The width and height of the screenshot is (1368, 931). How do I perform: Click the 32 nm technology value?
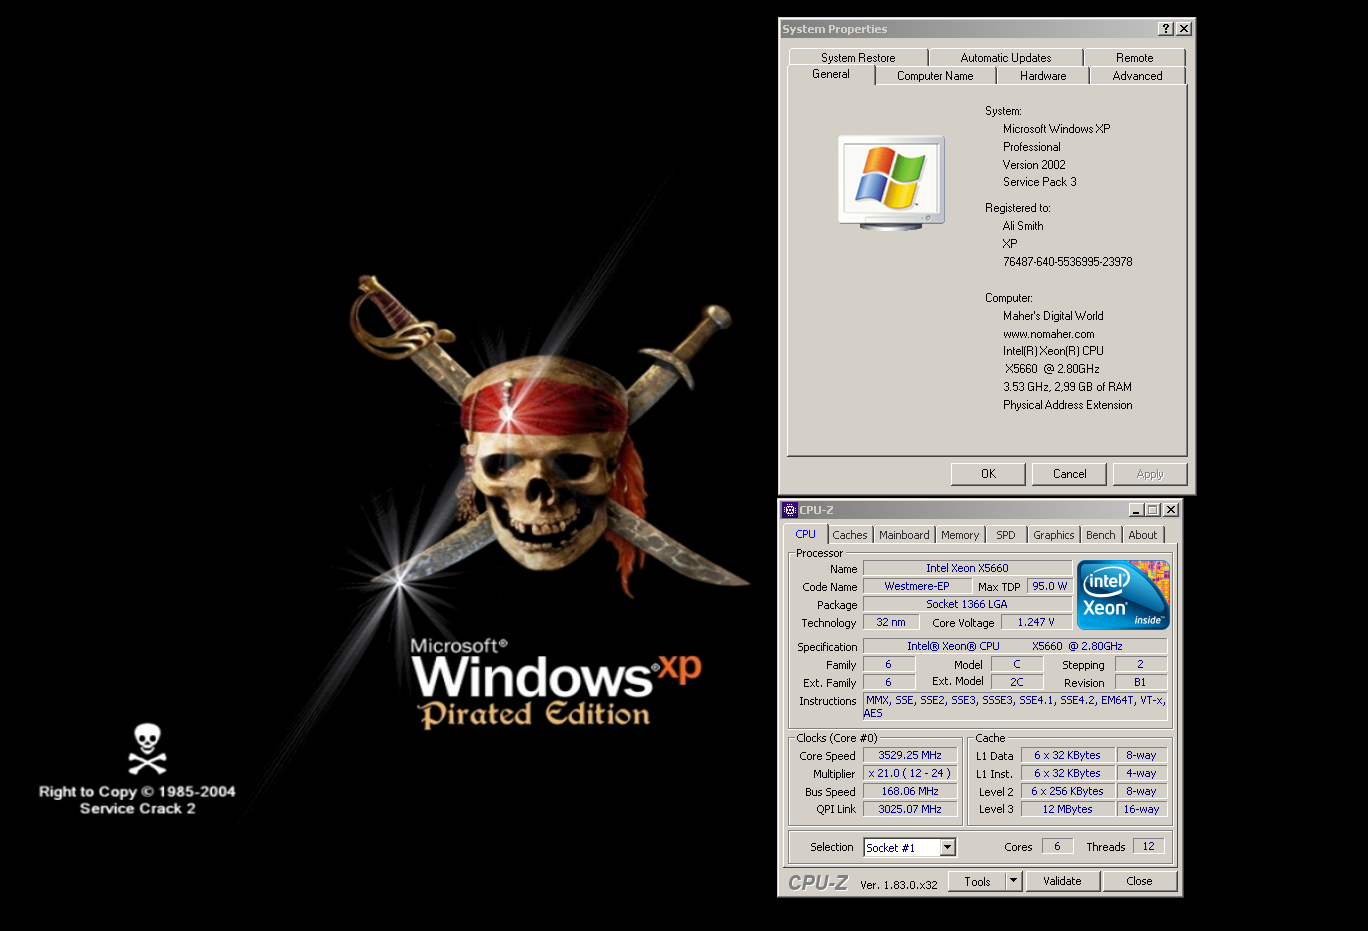[x=890, y=622]
